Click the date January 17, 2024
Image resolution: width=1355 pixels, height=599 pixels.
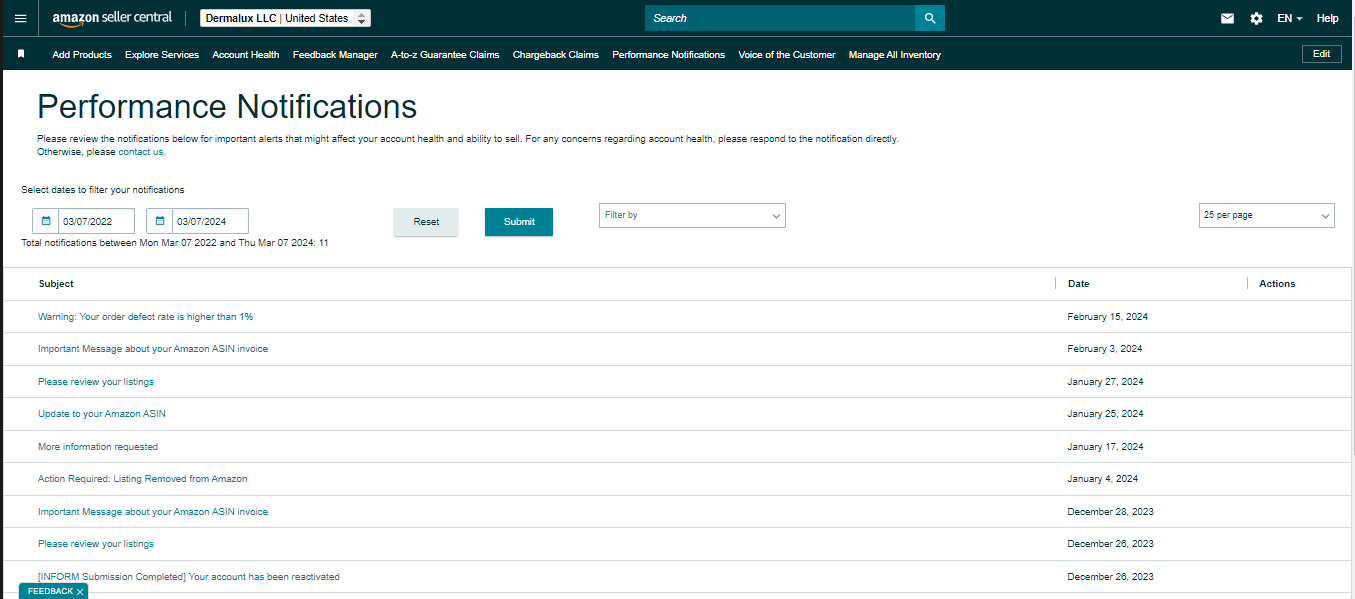tap(1105, 447)
